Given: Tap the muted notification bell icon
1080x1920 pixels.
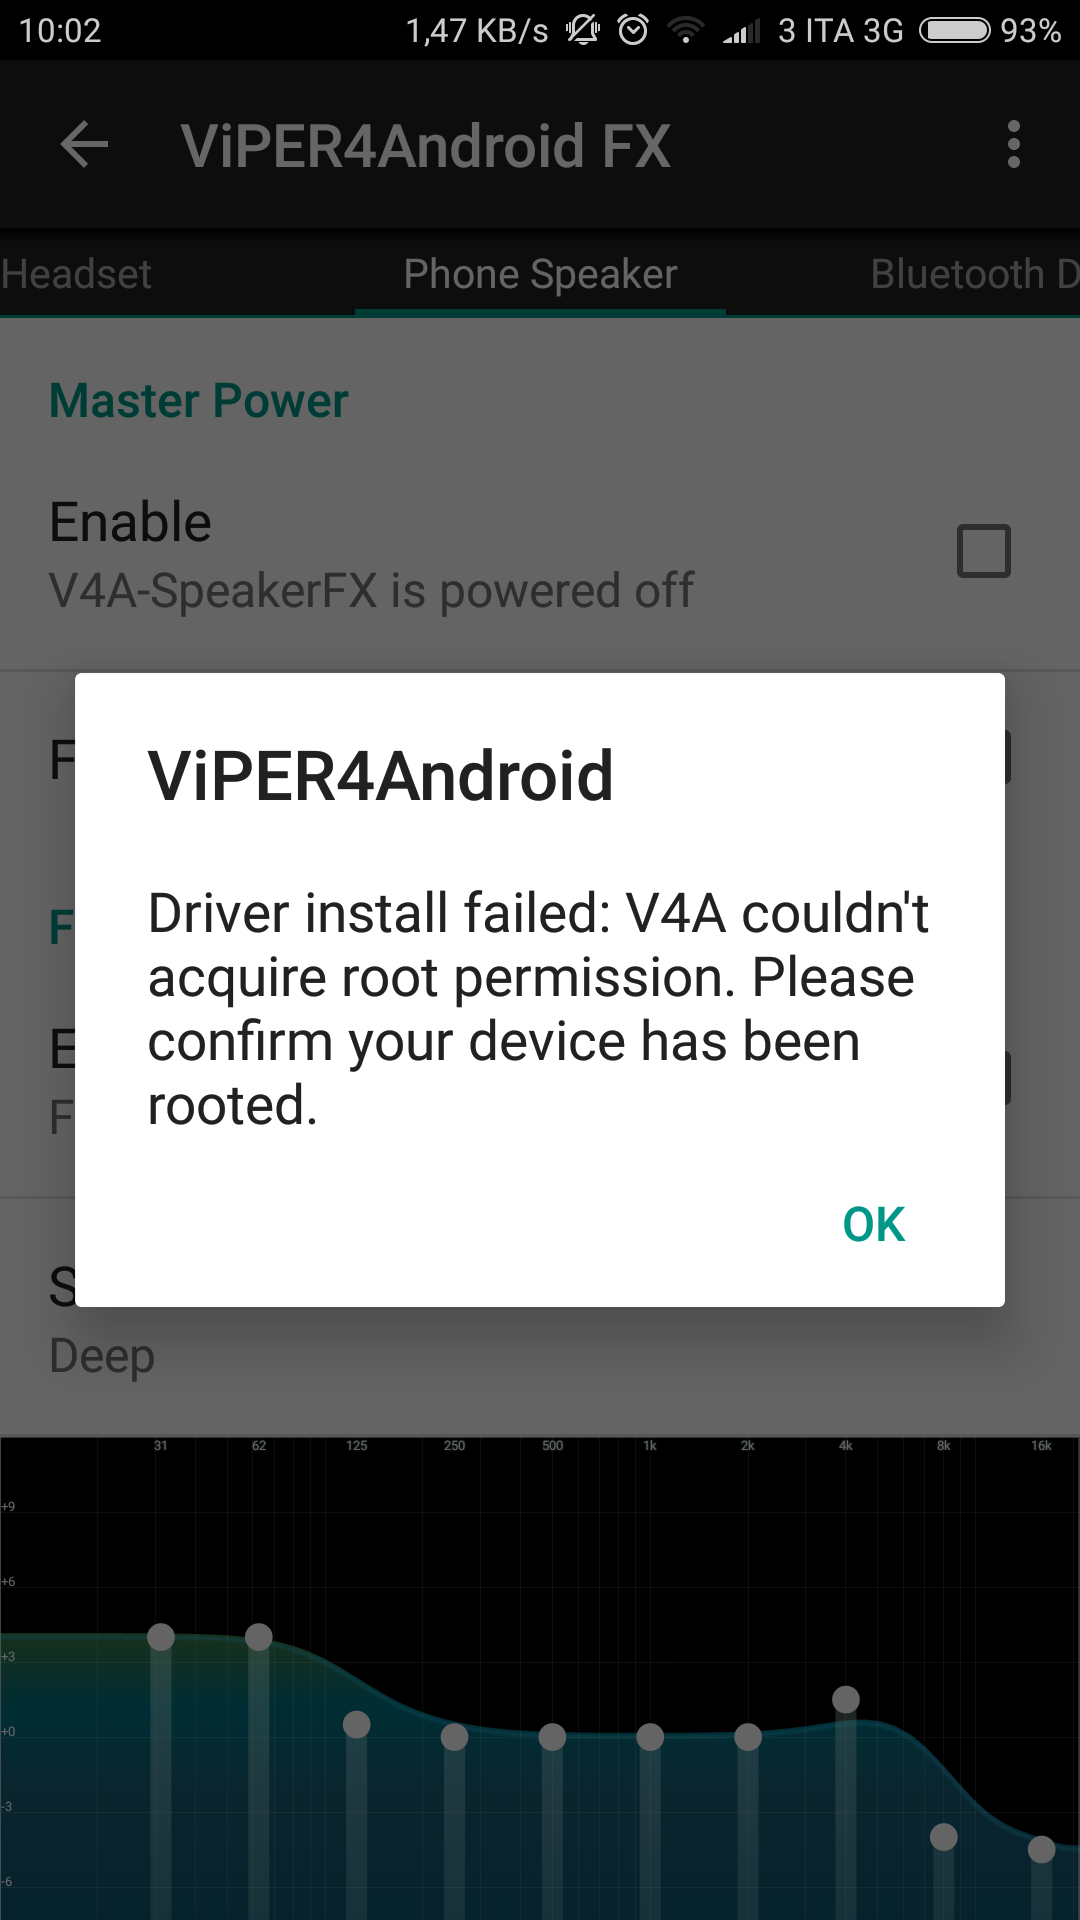Looking at the screenshot, I should click(x=583, y=30).
